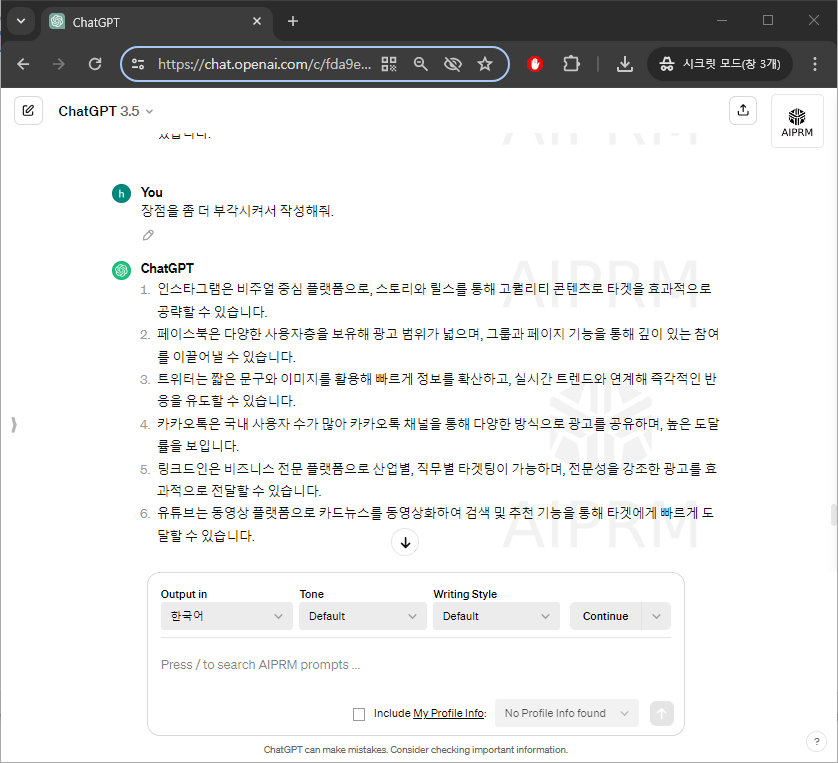Open the Tone dropdown

pos(363,616)
